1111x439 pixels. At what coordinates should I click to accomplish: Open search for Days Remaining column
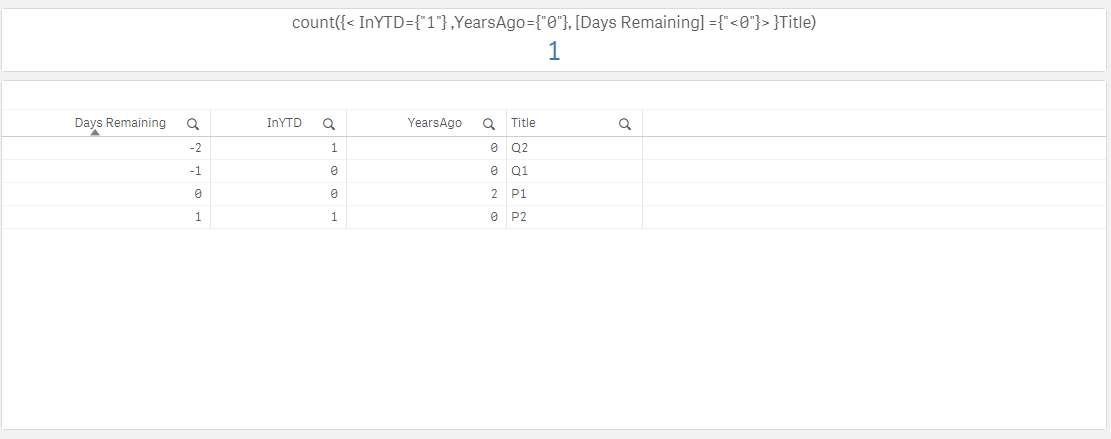point(193,125)
